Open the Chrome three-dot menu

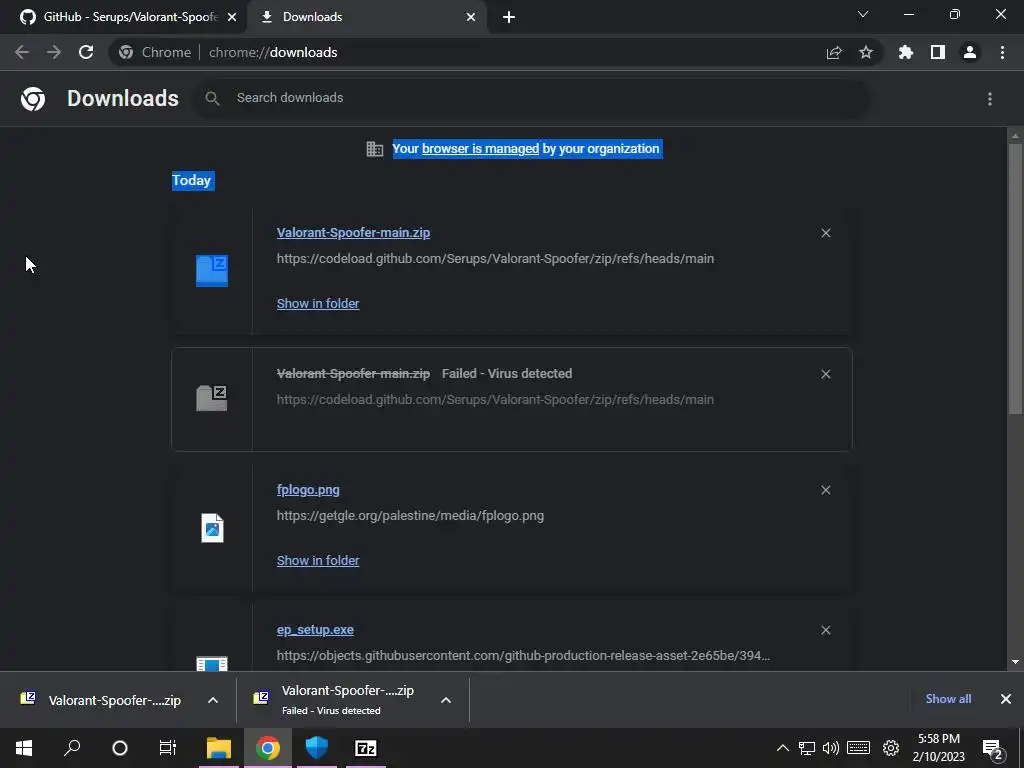pos(1002,52)
